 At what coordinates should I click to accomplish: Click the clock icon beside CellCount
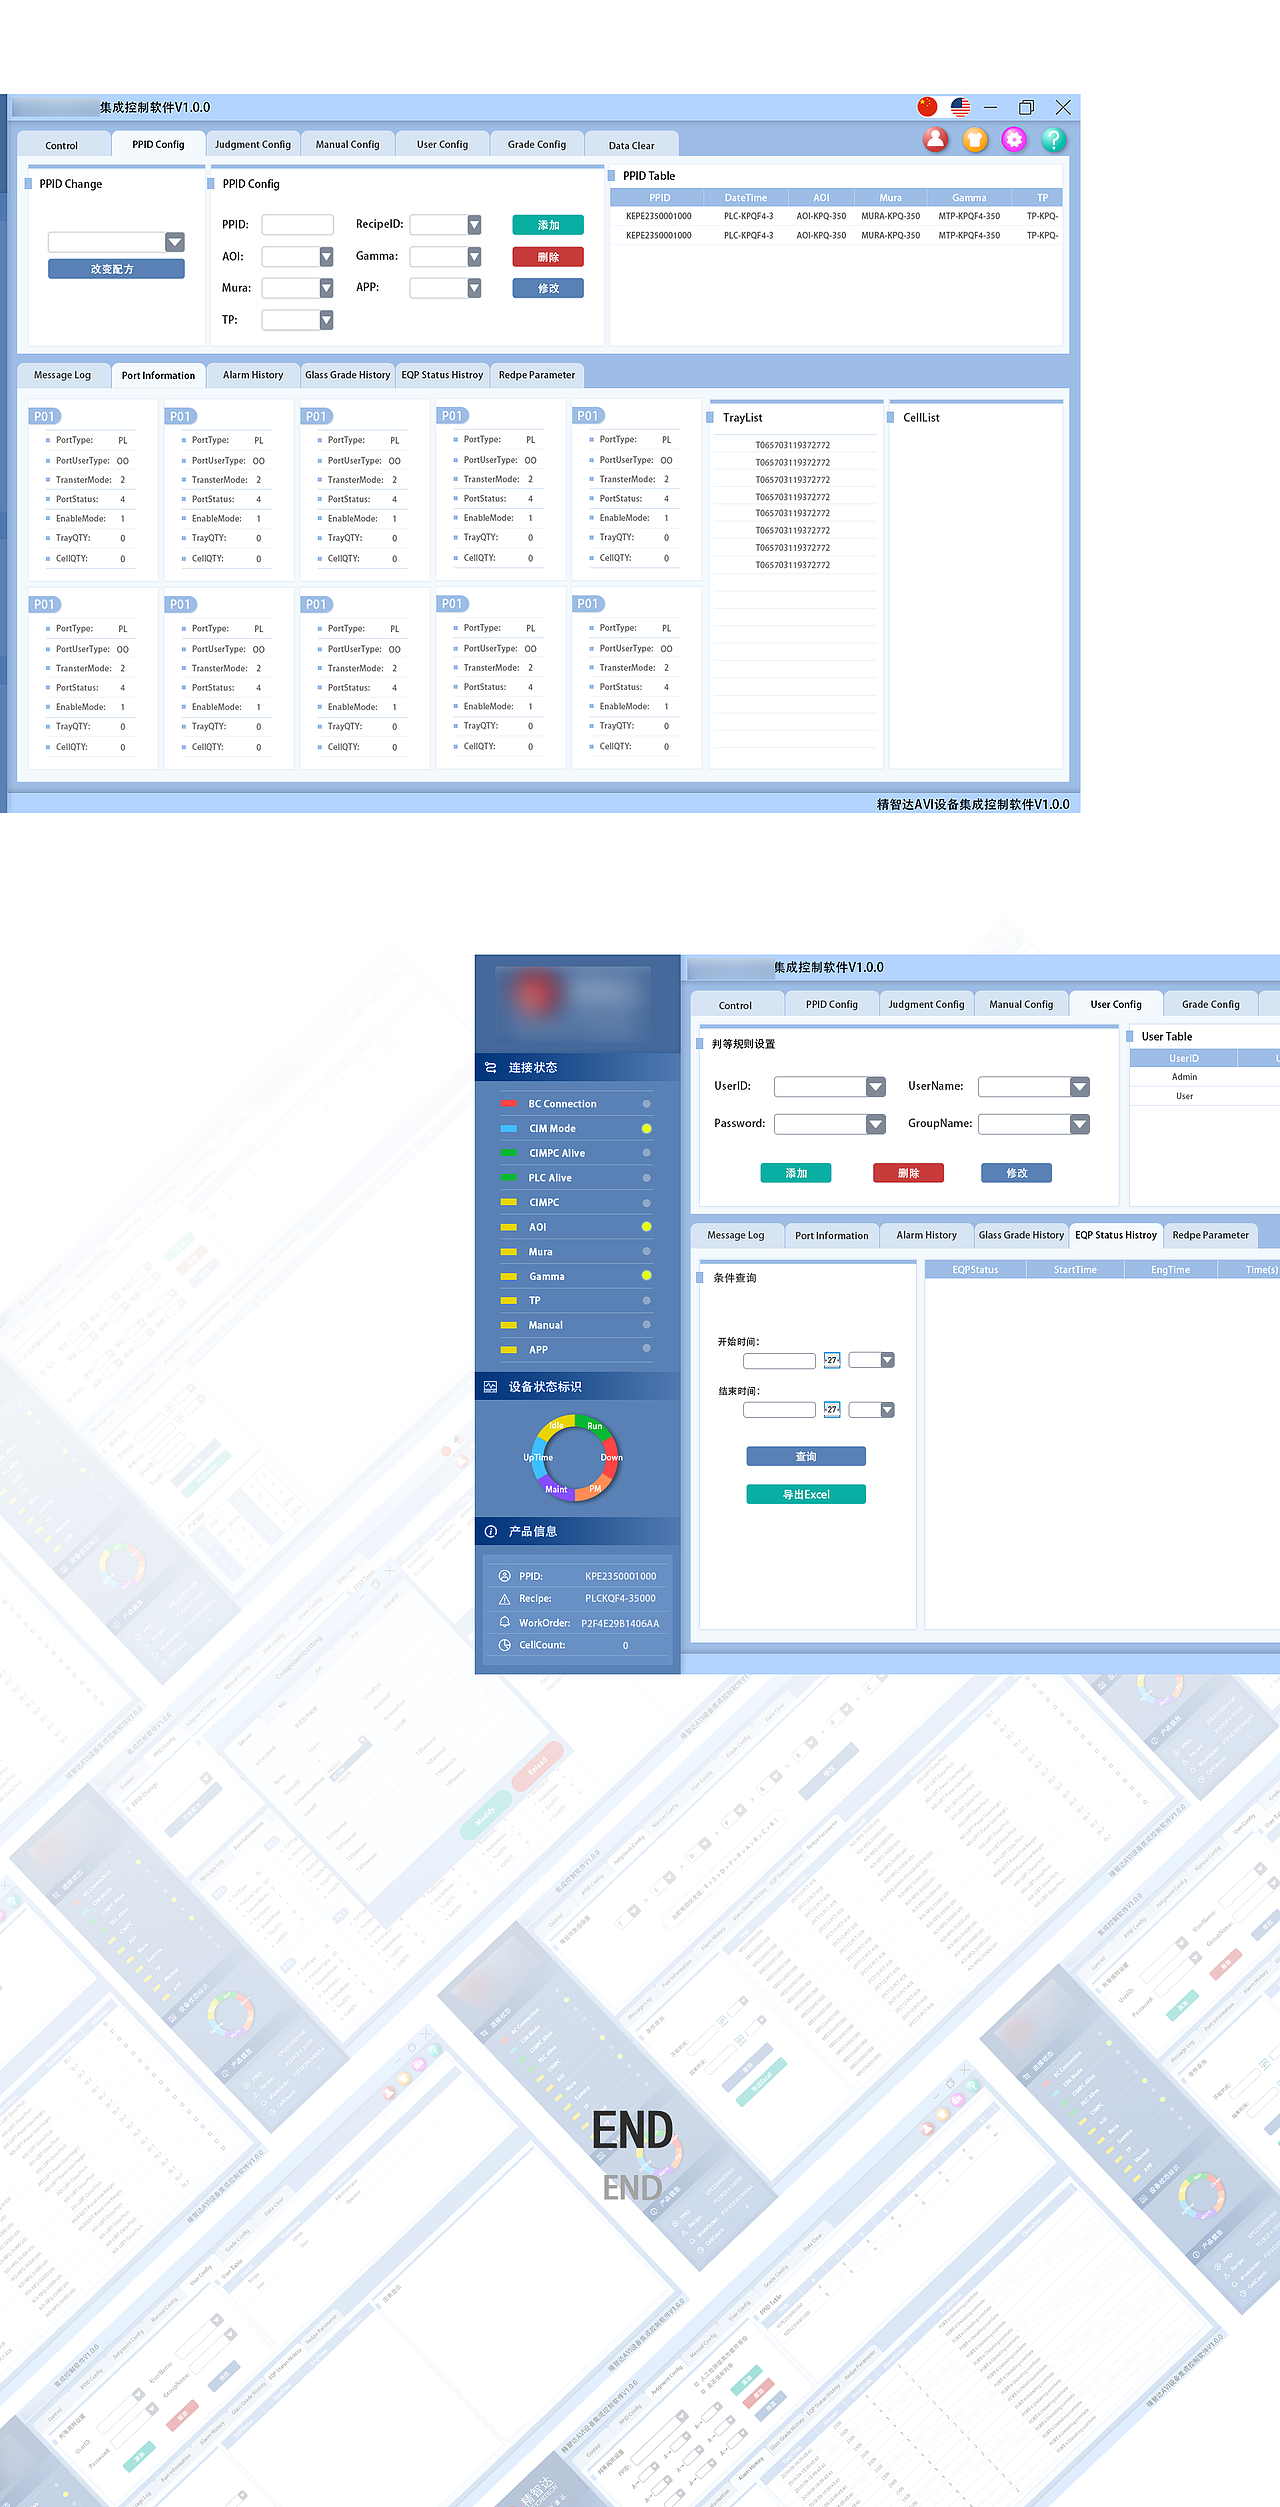pyautogui.click(x=504, y=1645)
